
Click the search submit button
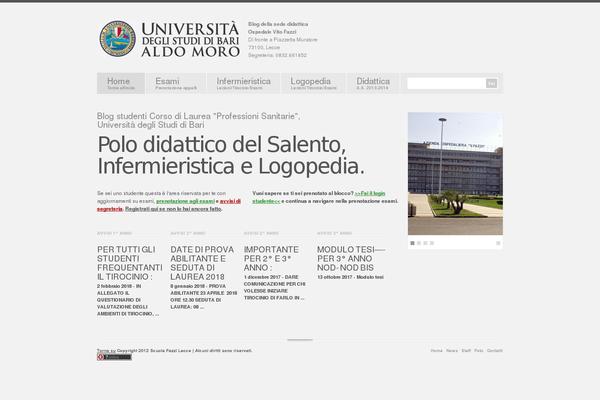point(491,83)
